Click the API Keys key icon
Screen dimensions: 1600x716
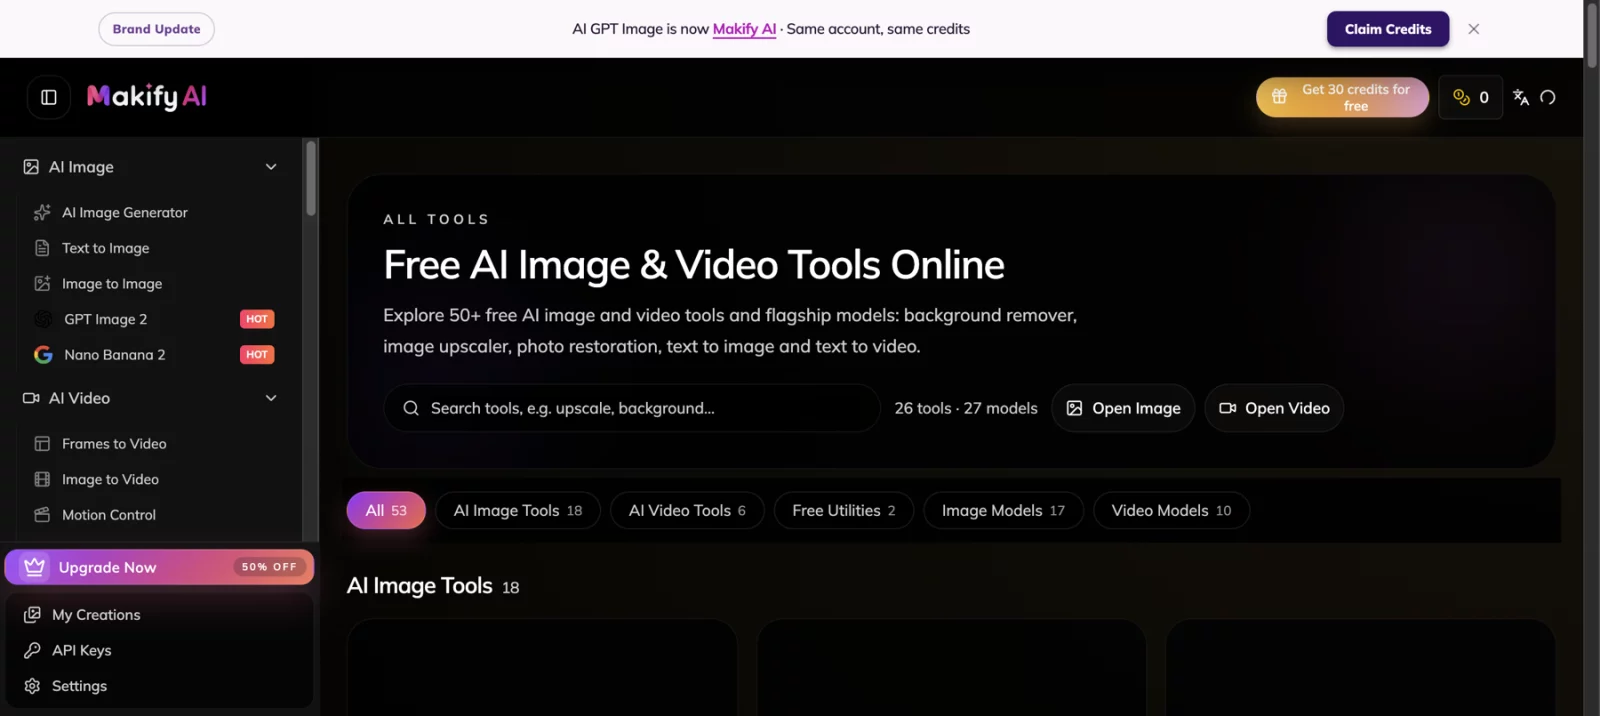coord(32,650)
